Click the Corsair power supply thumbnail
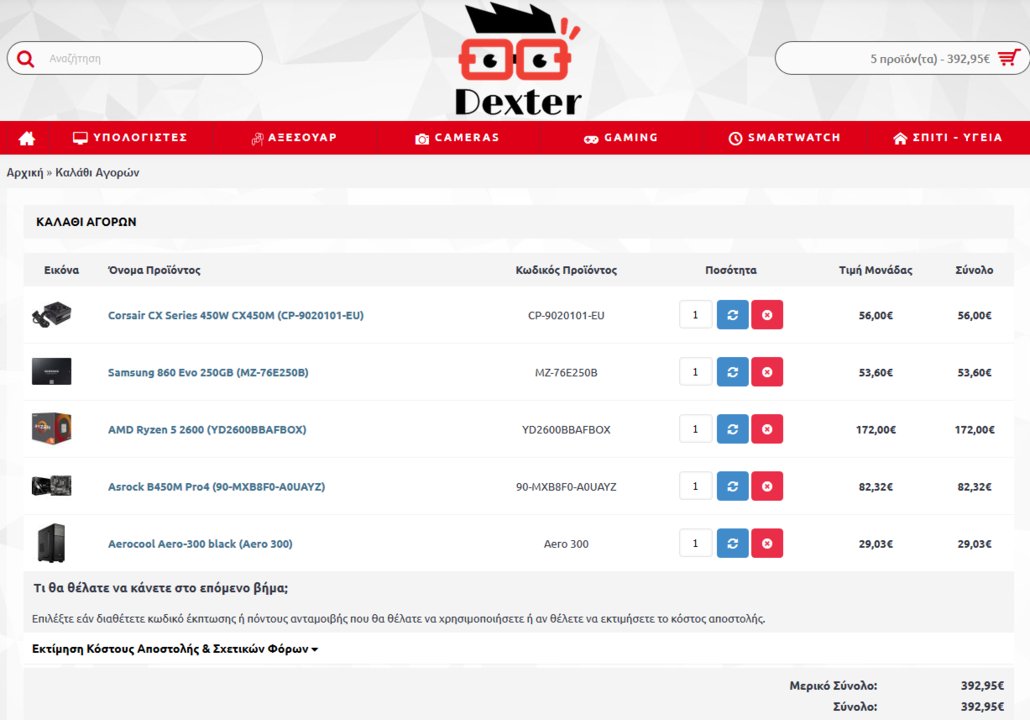Viewport: 1030px width, 720px height. [x=52, y=315]
